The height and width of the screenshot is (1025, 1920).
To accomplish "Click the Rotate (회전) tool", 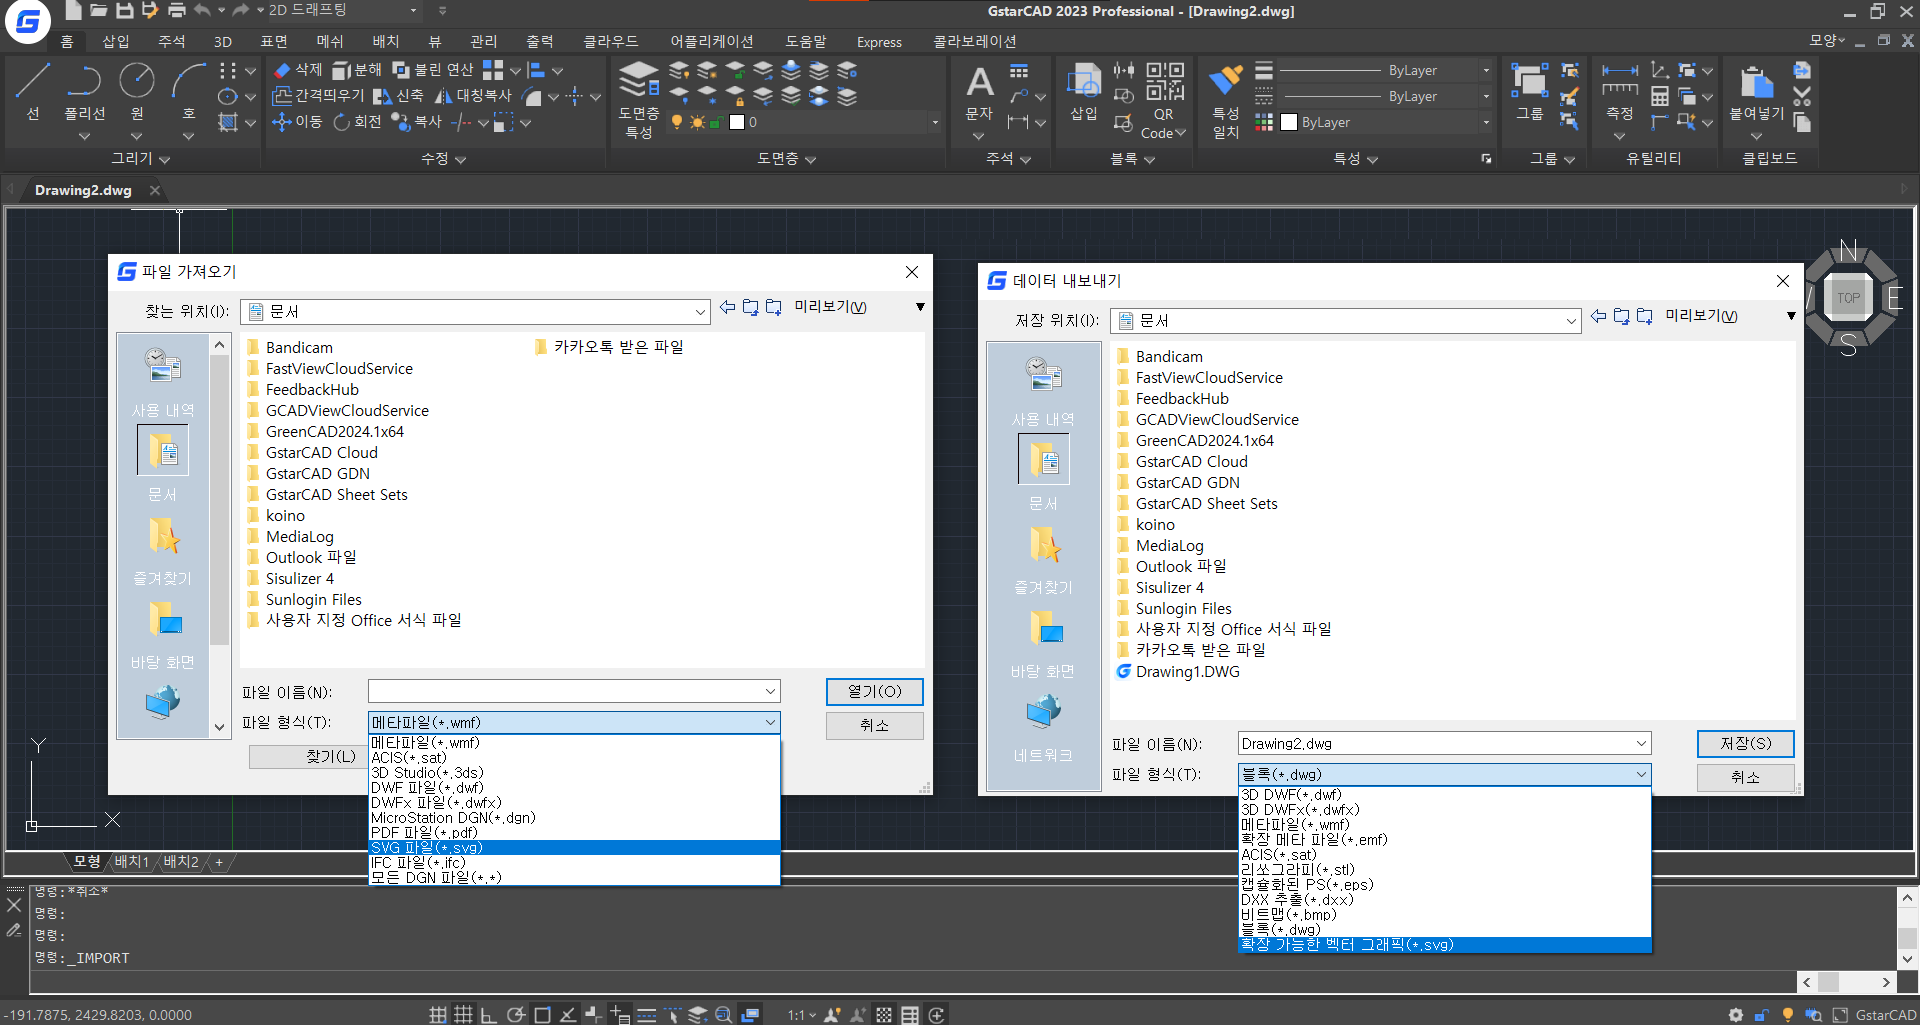I will [357, 122].
